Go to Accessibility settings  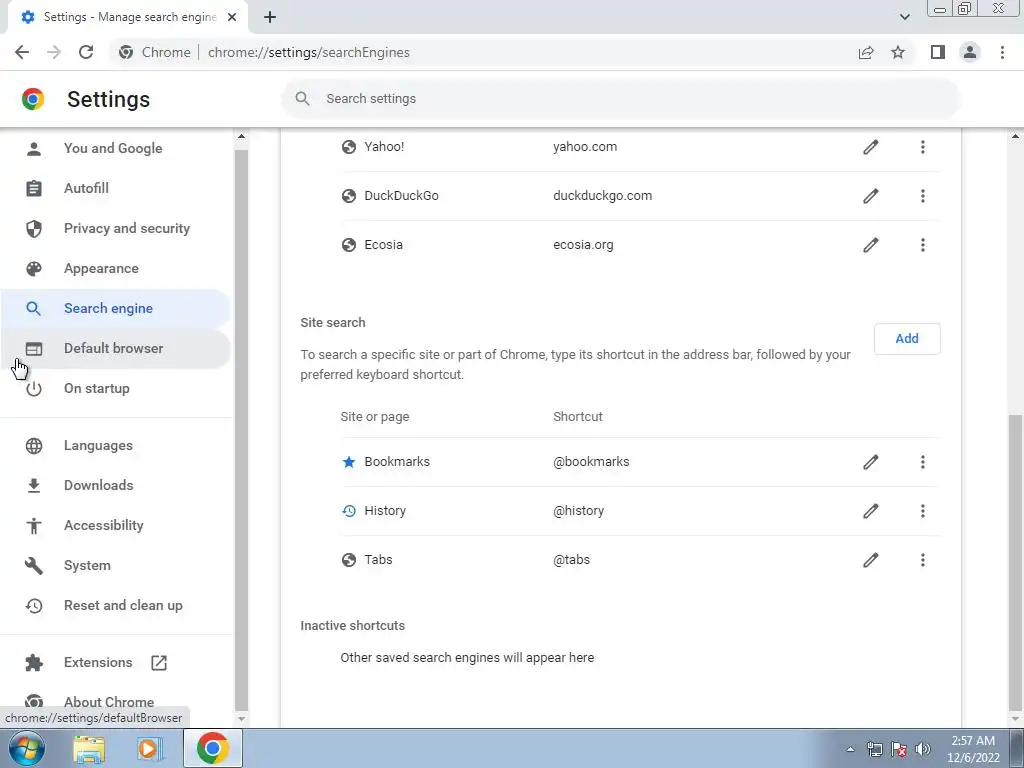point(116,525)
